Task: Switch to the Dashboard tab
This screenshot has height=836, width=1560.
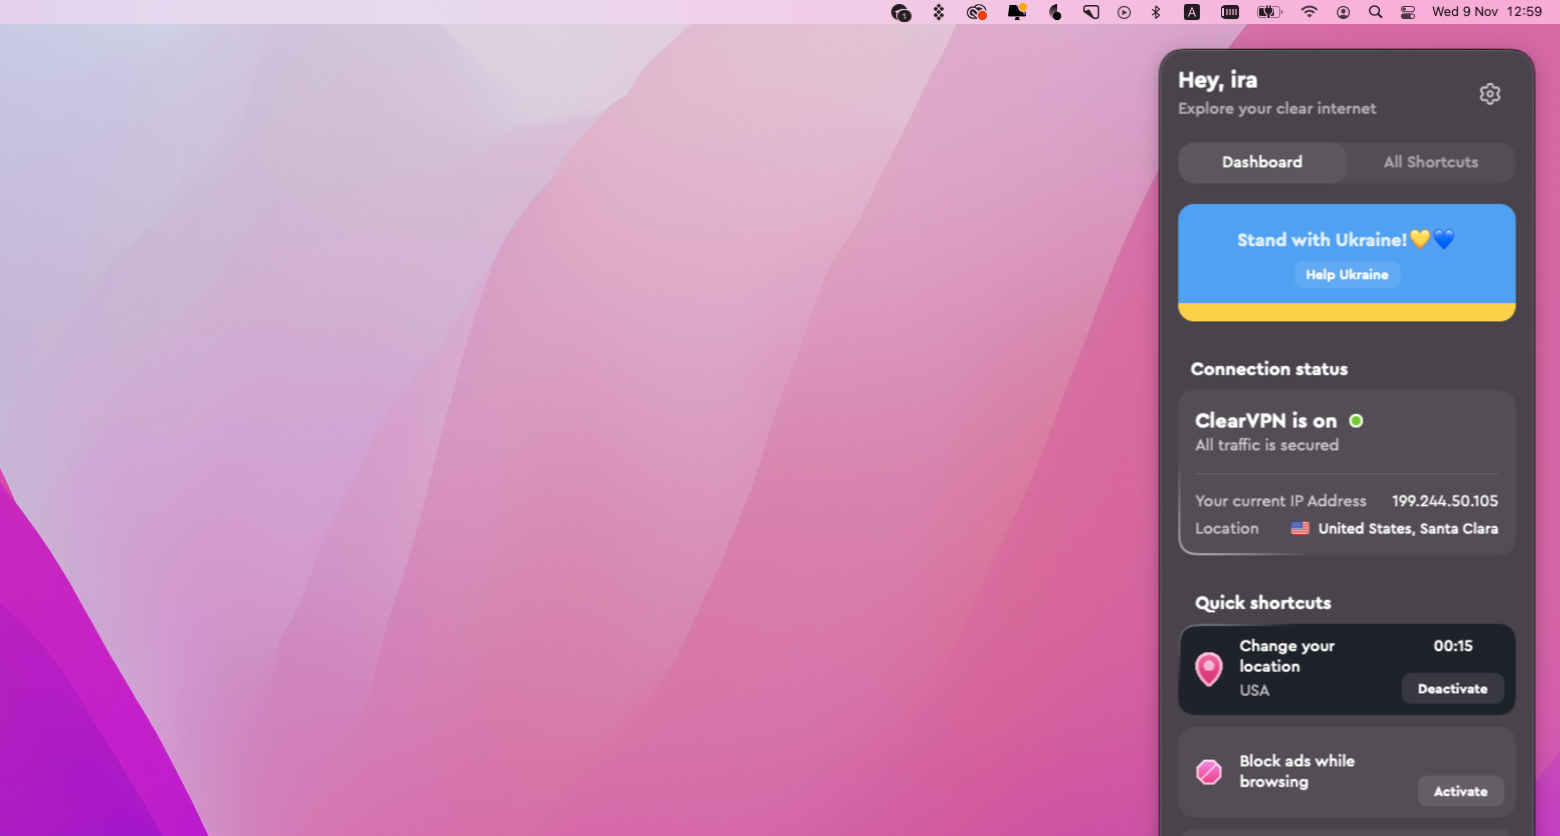Action: 1262,162
